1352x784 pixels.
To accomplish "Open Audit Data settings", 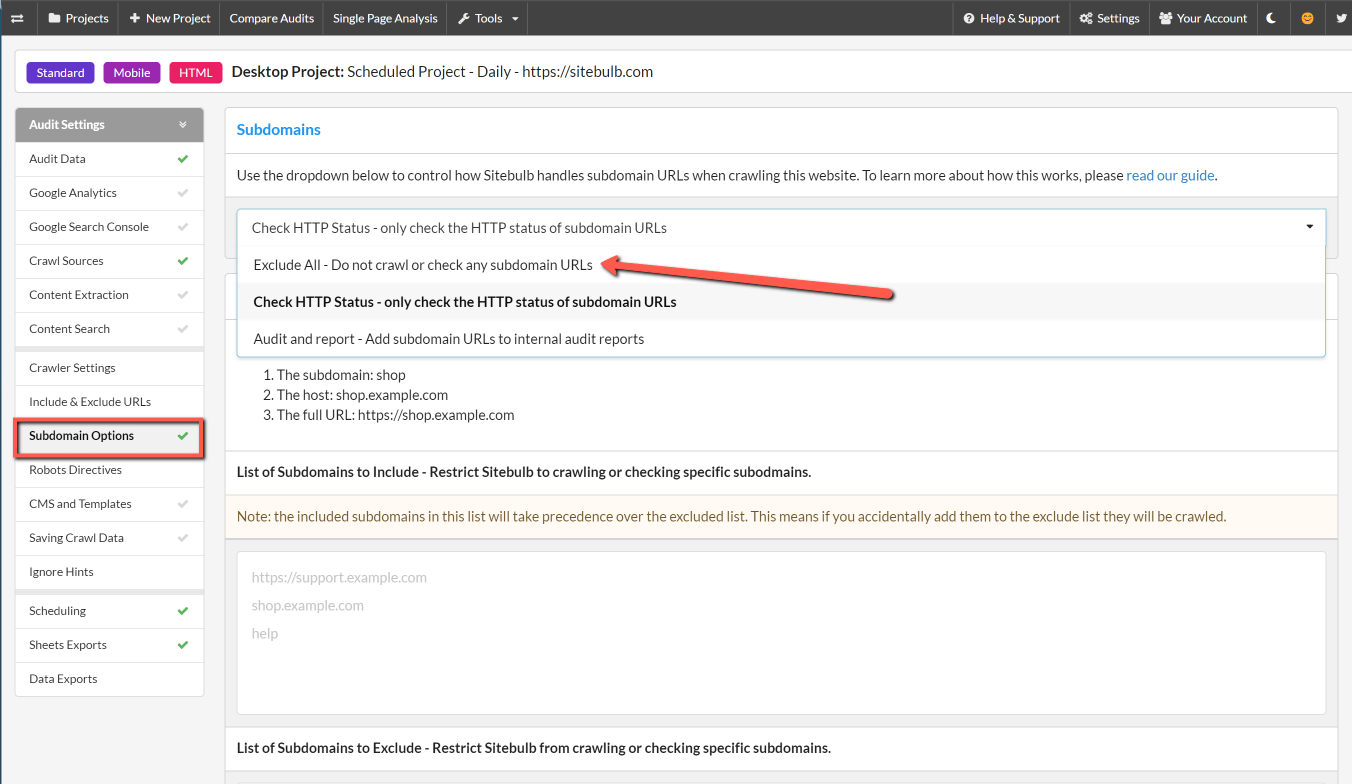I will coord(109,159).
